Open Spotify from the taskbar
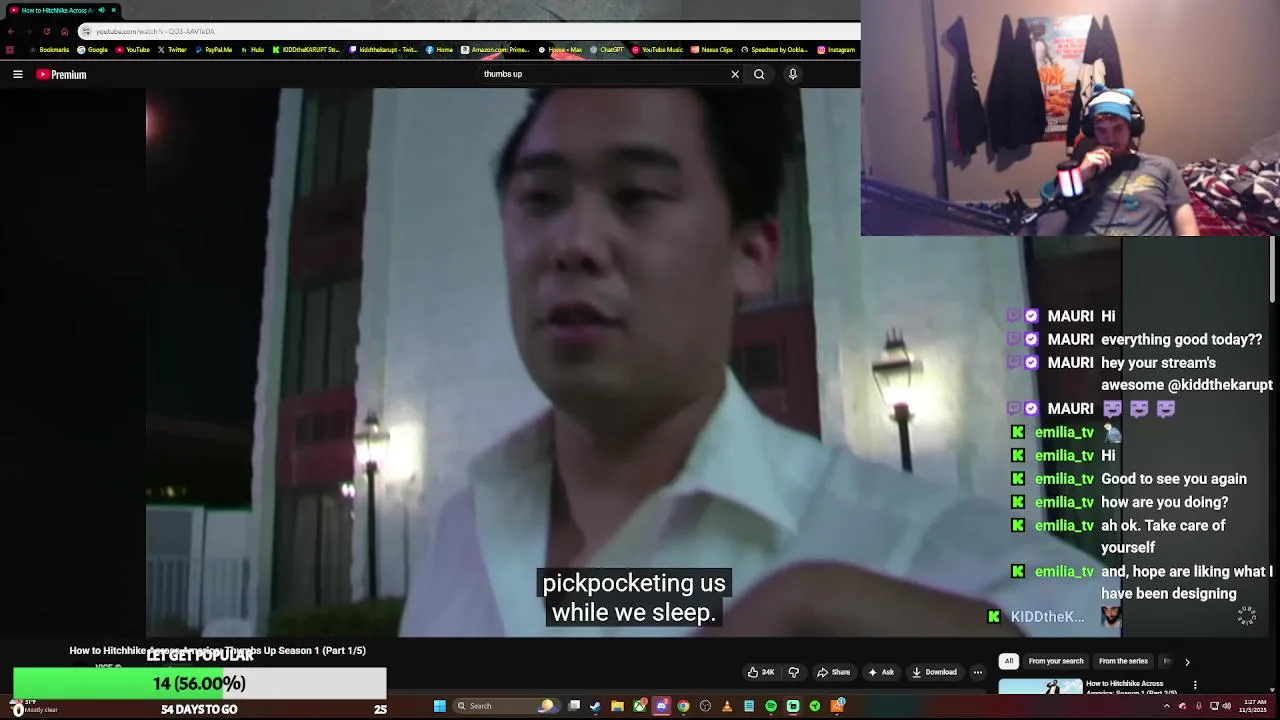The height and width of the screenshot is (720, 1280). point(771,706)
